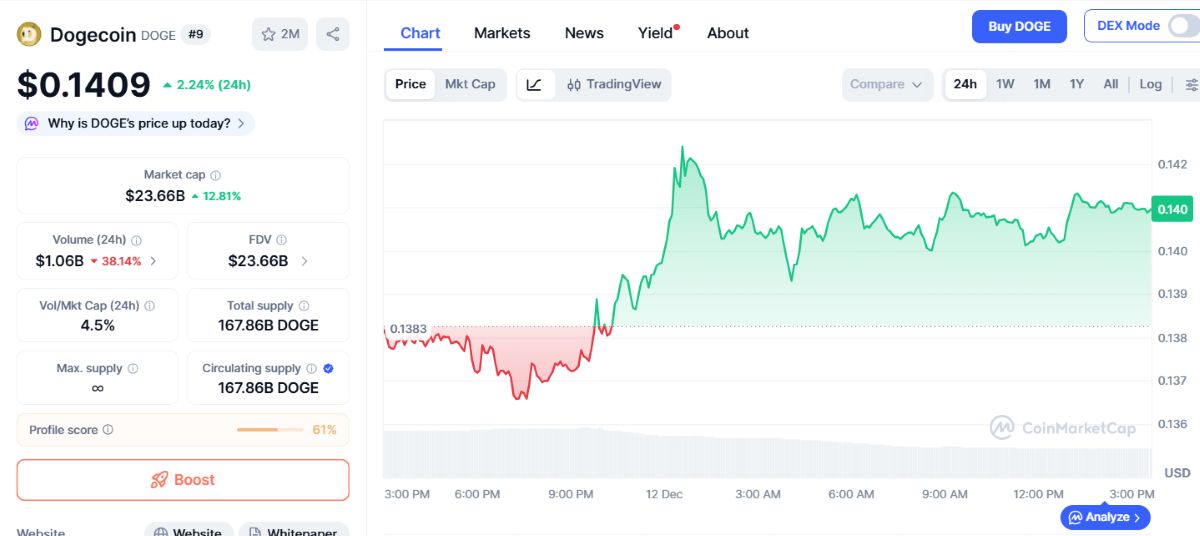Click the Analyze button

pyautogui.click(x=1105, y=517)
